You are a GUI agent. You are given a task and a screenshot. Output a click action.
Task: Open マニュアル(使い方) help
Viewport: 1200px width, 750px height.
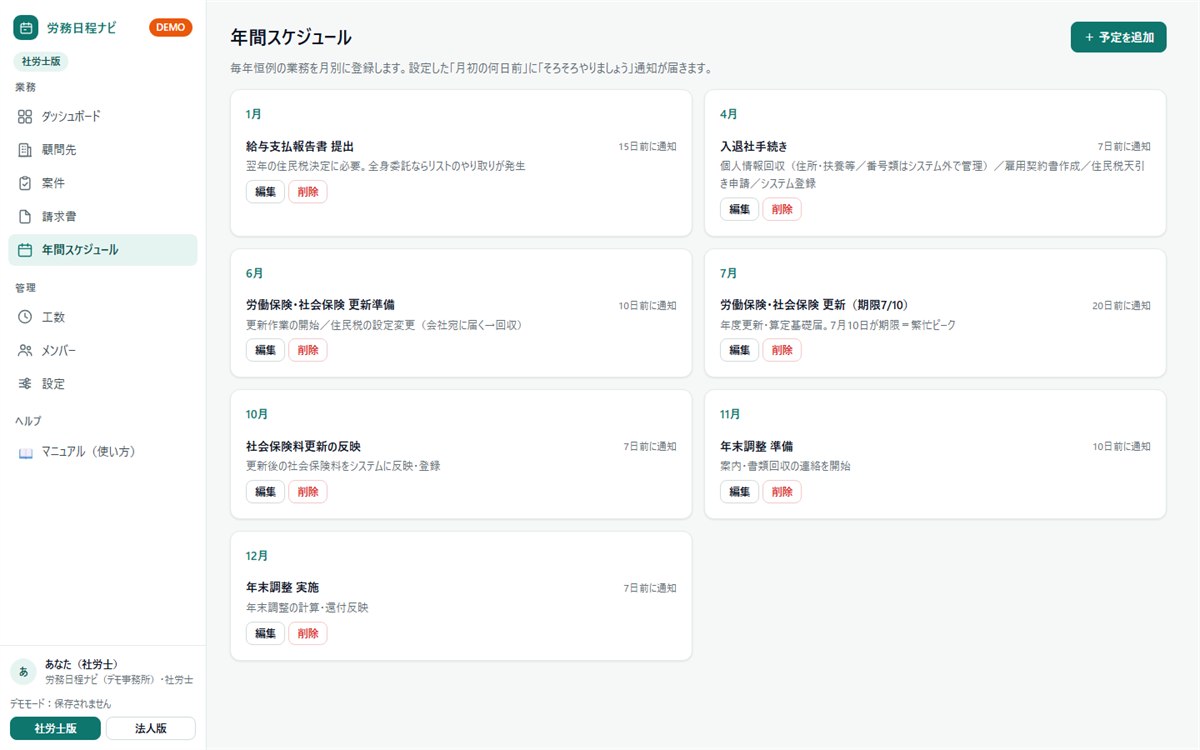[x=103, y=452]
